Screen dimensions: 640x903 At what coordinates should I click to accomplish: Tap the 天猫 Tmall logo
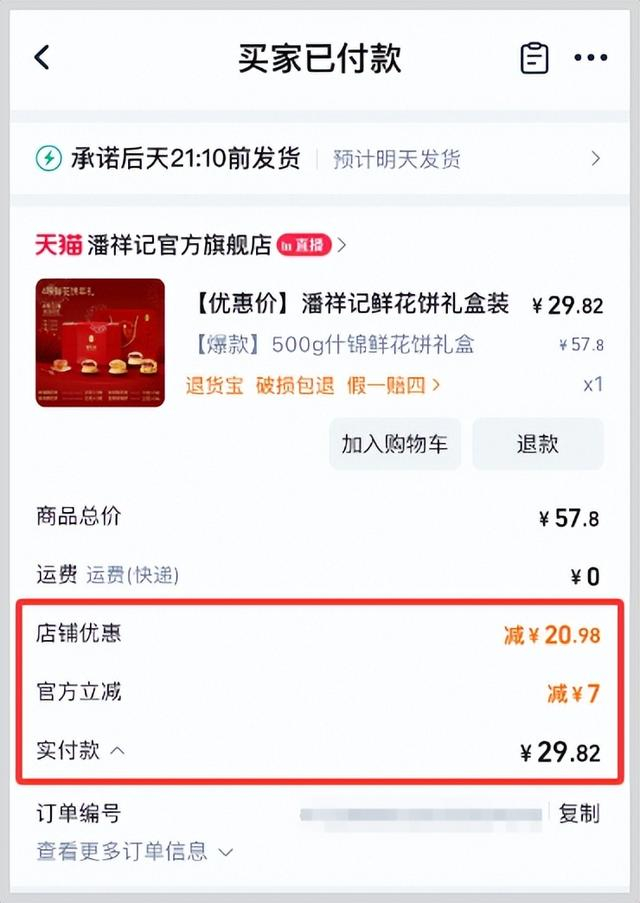click(x=58, y=245)
